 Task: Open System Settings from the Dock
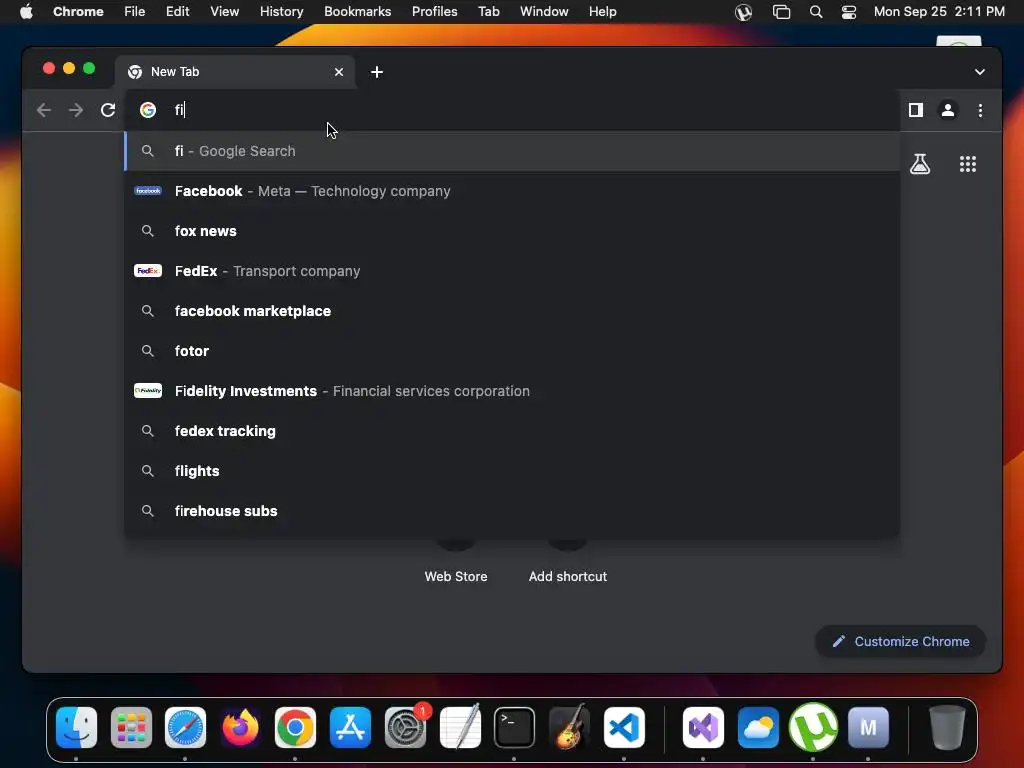point(406,727)
